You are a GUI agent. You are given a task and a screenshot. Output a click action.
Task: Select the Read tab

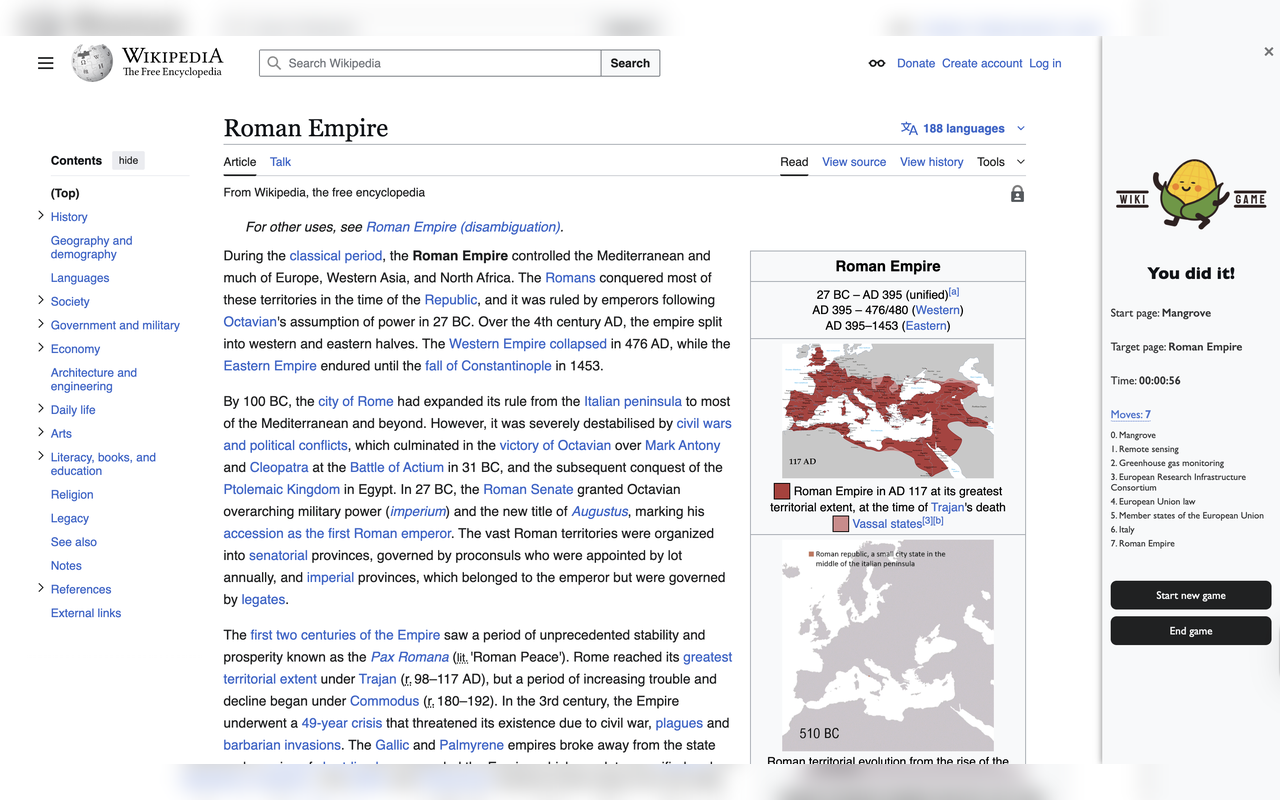pyautogui.click(x=794, y=162)
